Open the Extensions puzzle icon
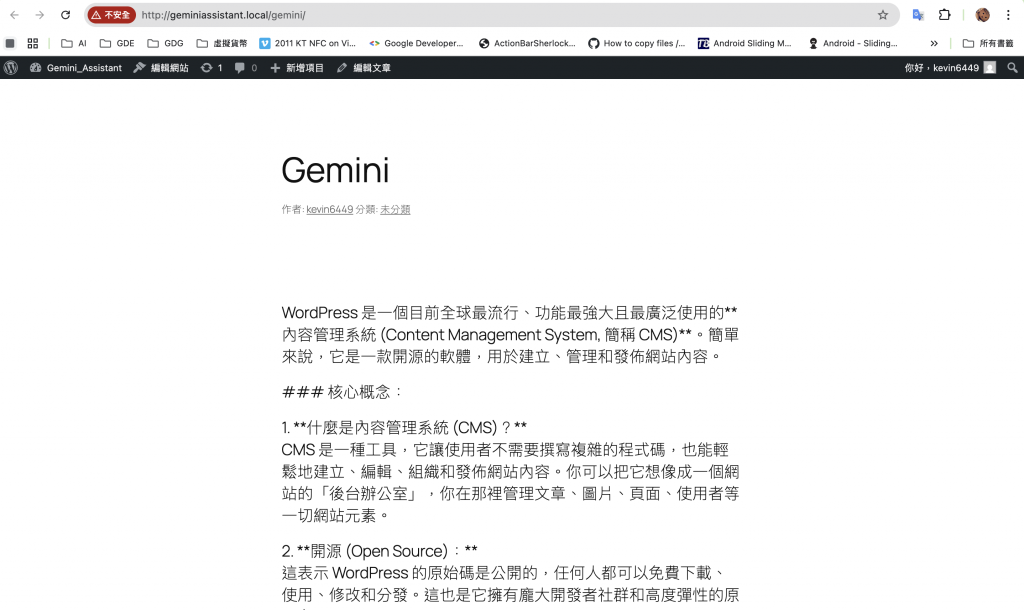The height and width of the screenshot is (610, 1024). (x=944, y=15)
